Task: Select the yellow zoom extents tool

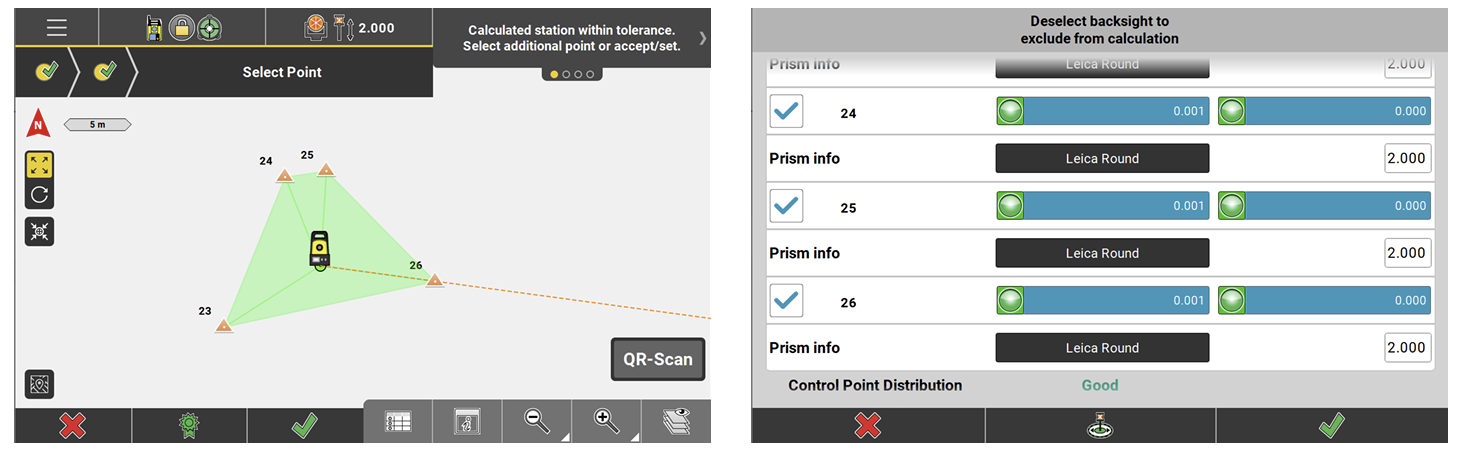Action: coord(40,166)
